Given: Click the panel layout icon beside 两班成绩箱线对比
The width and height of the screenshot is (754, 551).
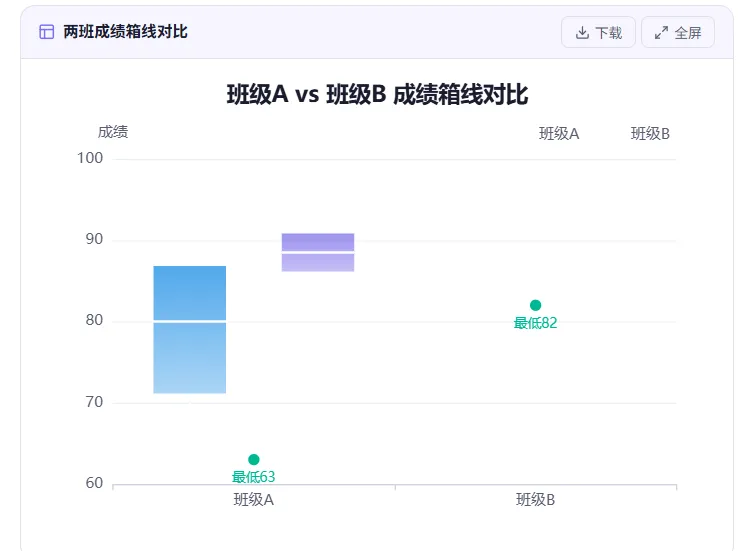Looking at the screenshot, I should [x=47, y=32].
